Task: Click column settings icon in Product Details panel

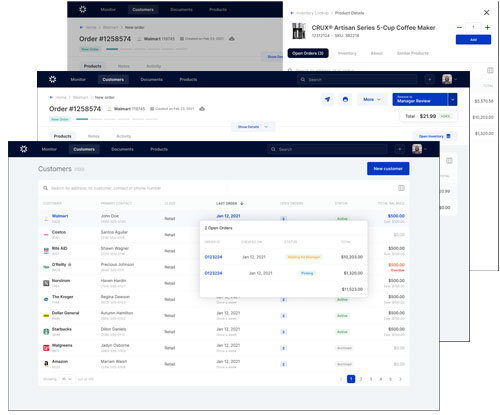Action: (x=490, y=70)
